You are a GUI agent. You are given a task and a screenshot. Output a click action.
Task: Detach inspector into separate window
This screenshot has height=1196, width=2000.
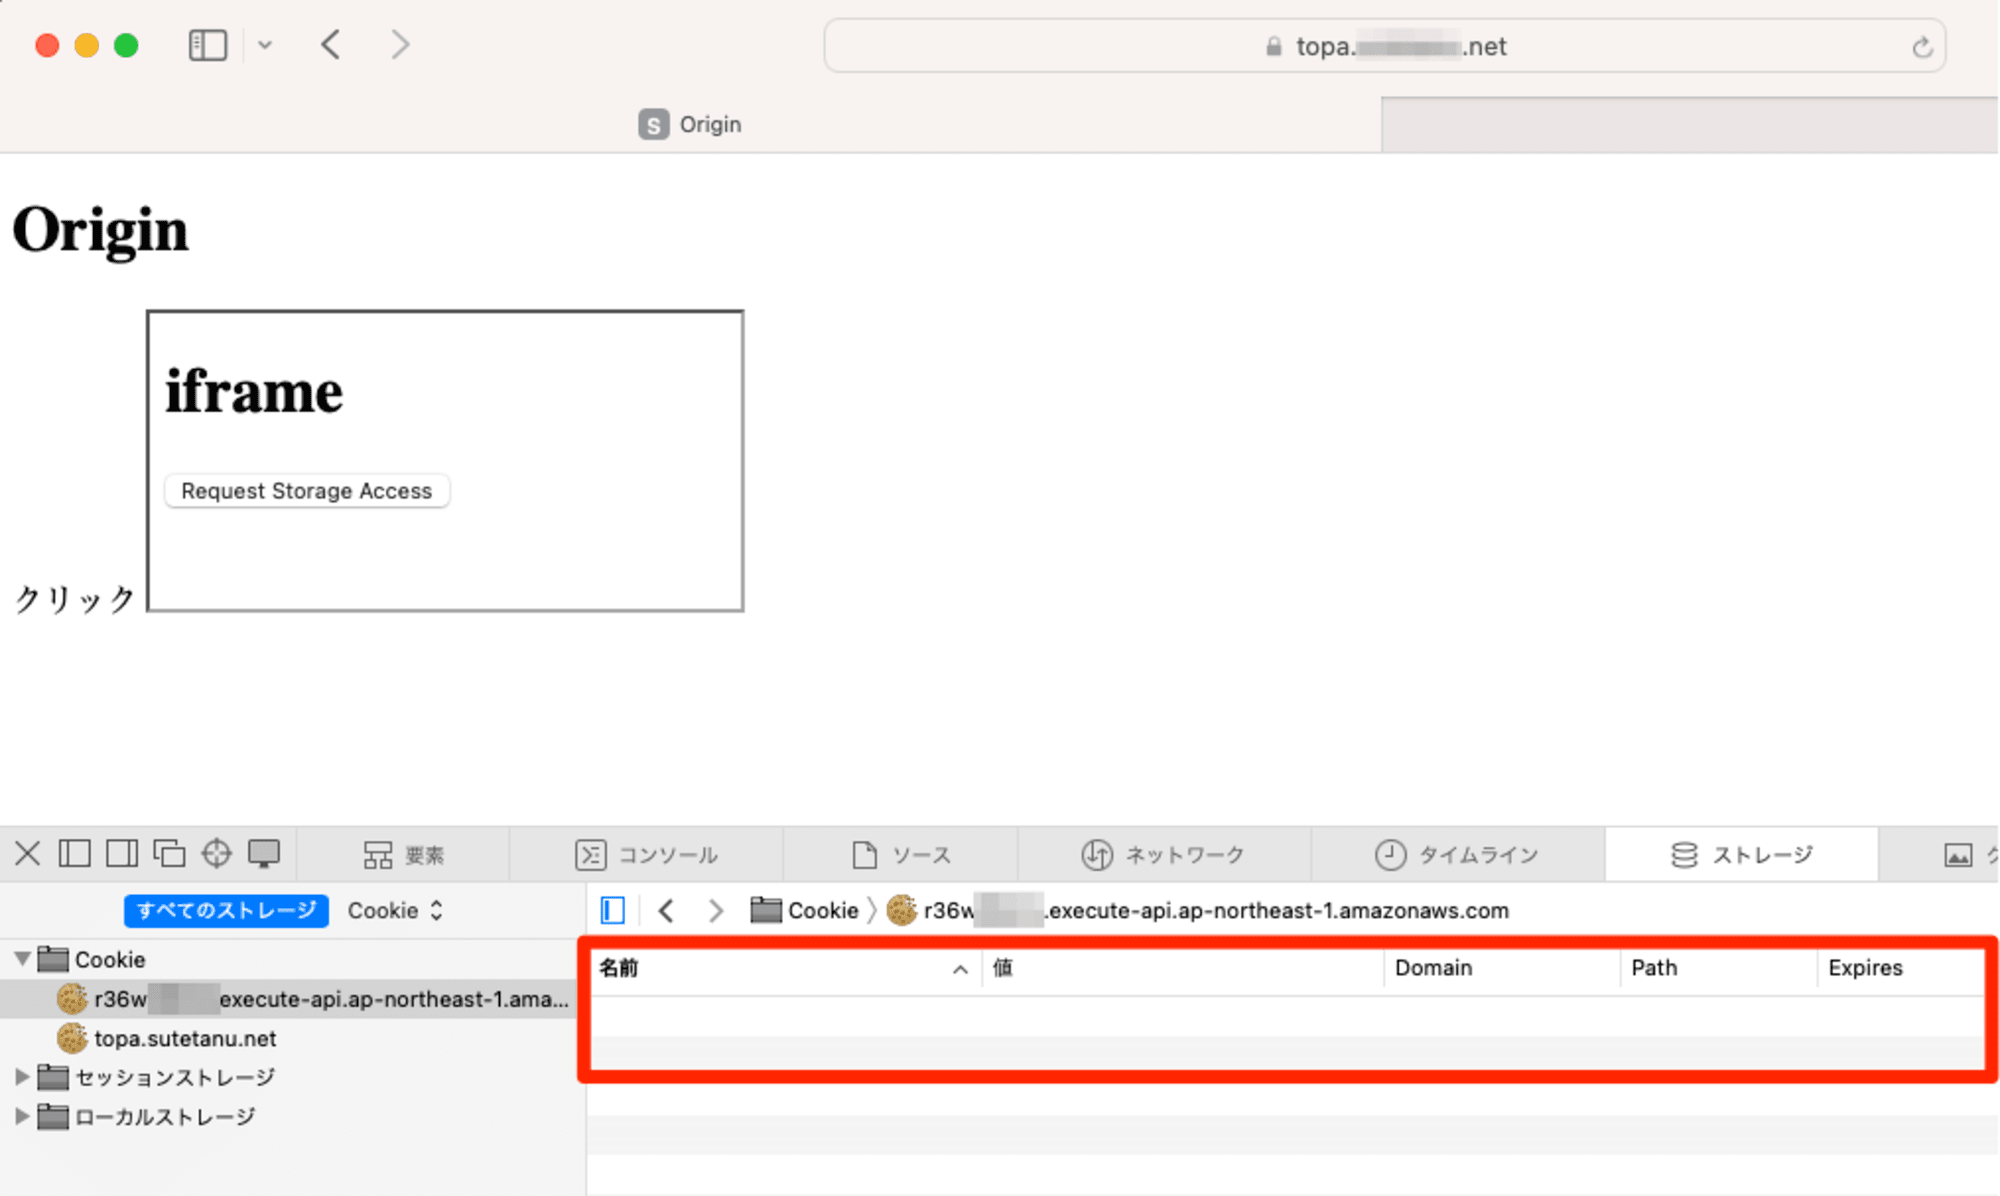[169, 854]
